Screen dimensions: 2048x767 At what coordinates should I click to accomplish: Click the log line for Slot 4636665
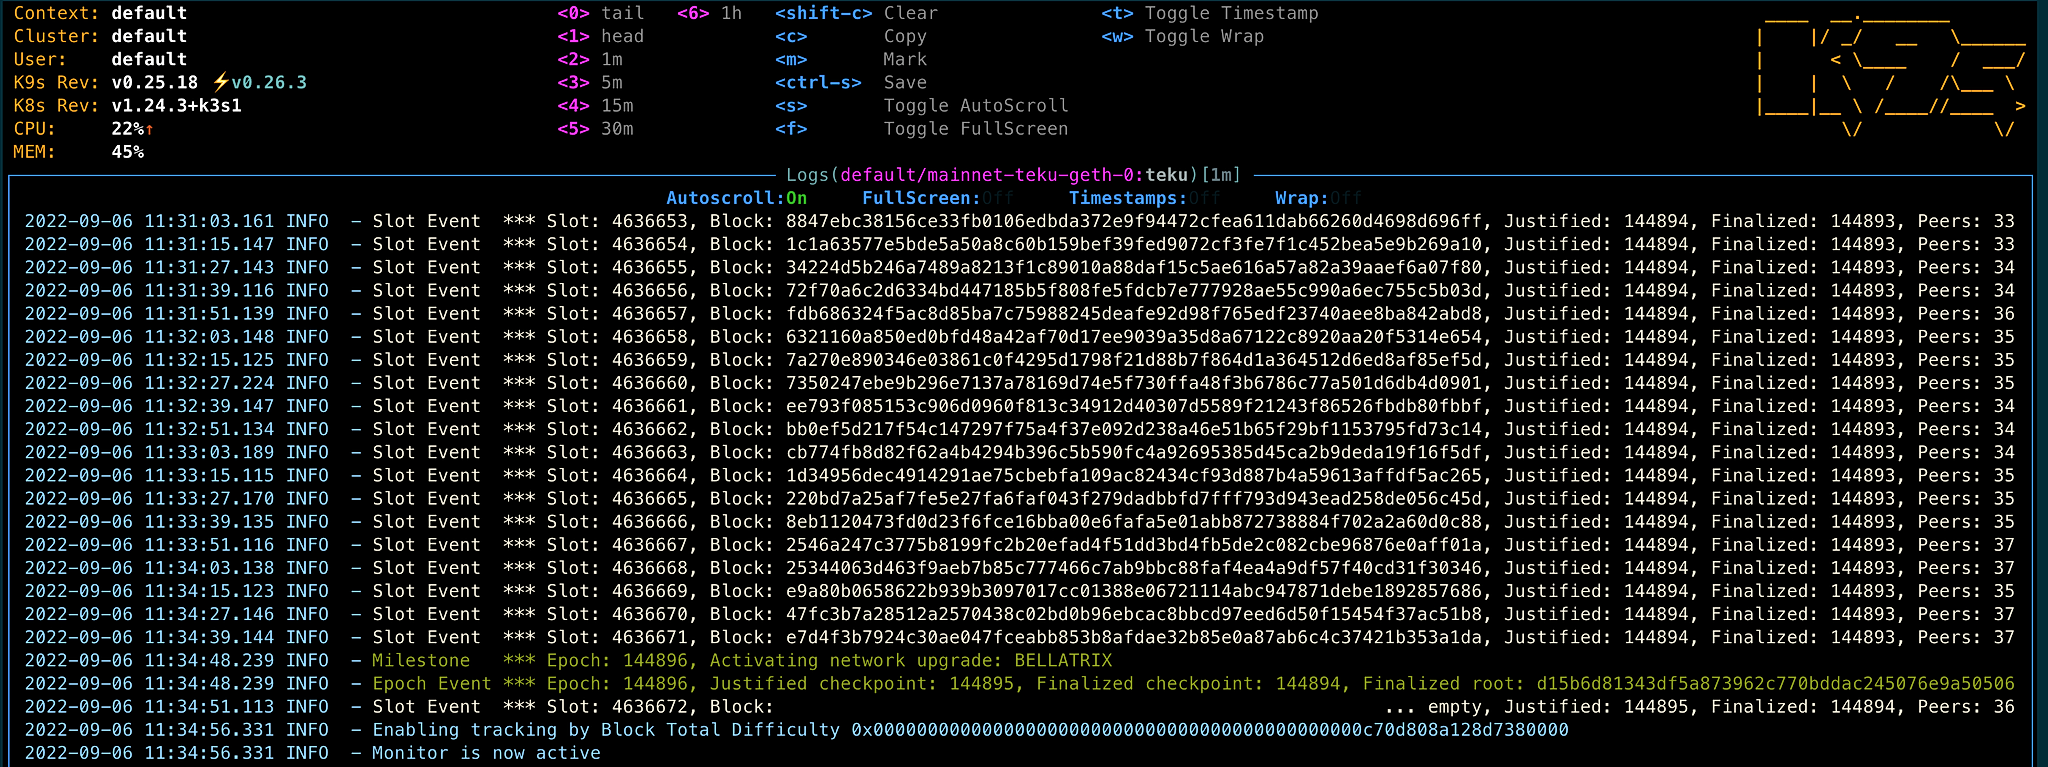click(1020, 498)
